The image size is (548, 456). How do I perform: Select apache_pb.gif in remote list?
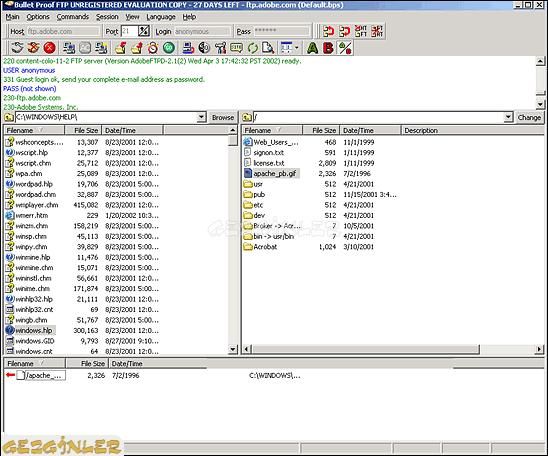pos(272,173)
